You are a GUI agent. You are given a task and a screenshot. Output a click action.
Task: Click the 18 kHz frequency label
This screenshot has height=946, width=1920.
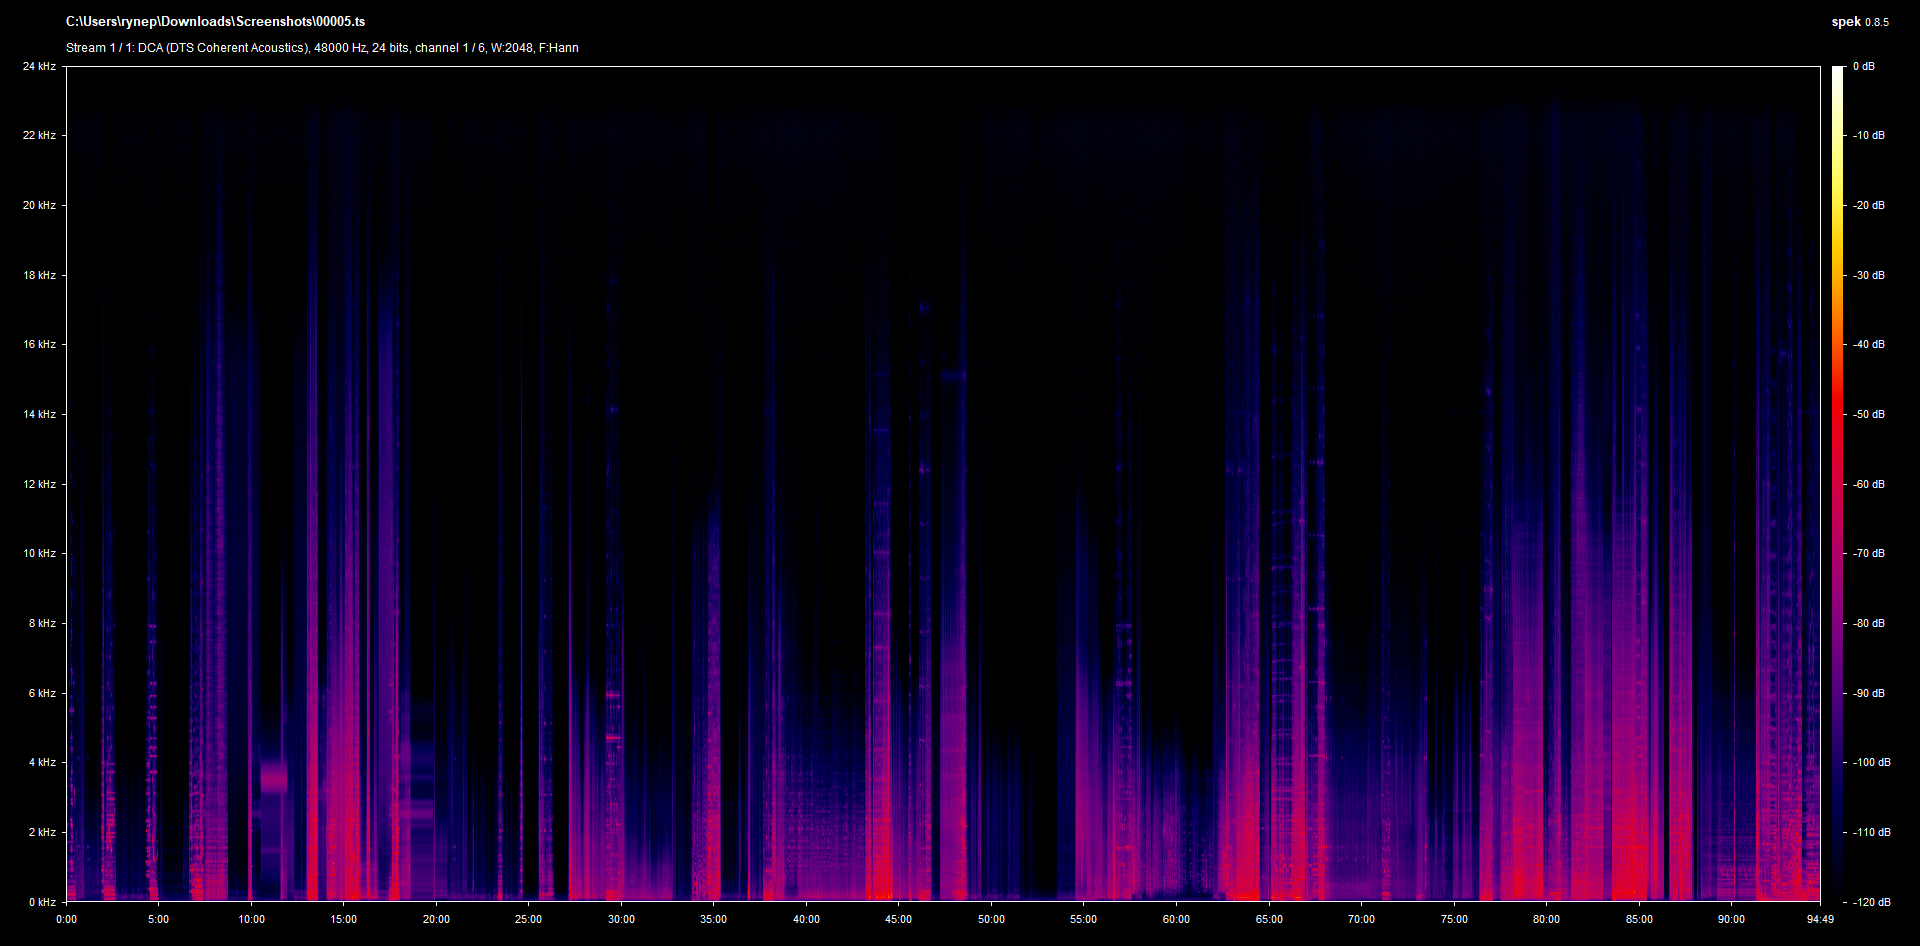click(x=40, y=275)
